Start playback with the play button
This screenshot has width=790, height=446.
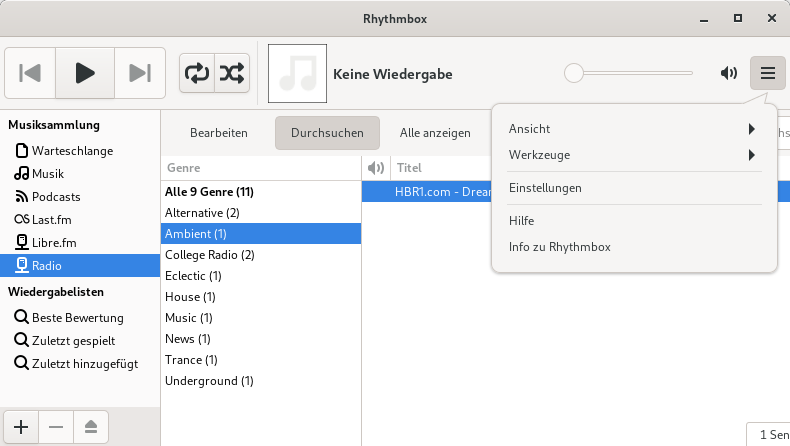coord(85,73)
